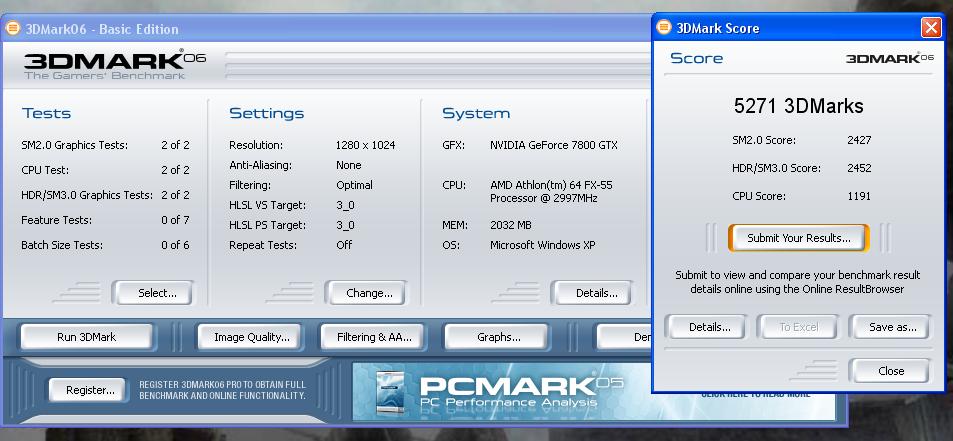Click the Feature Tests count 0 of 7
The image size is (953, 441).
coord(175,220)
